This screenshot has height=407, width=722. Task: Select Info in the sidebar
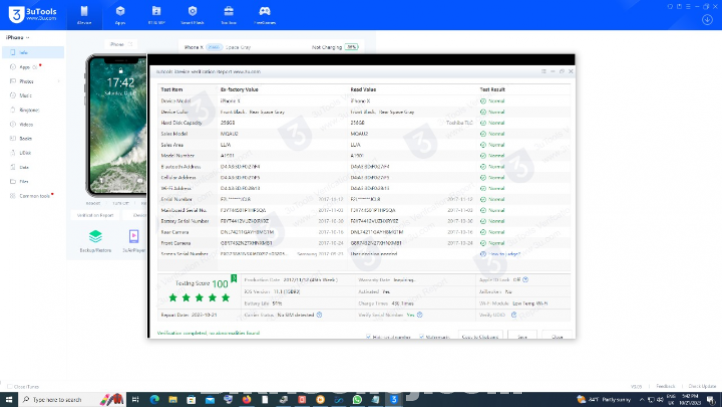(33, 52)
